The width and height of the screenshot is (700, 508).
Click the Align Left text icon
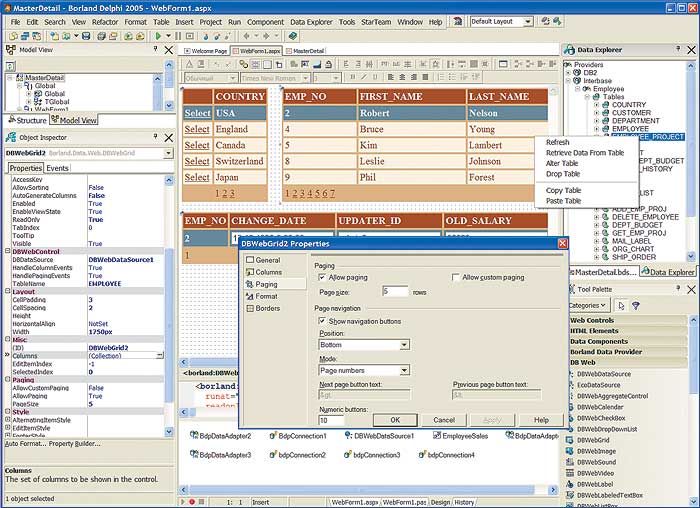(391, 77)
